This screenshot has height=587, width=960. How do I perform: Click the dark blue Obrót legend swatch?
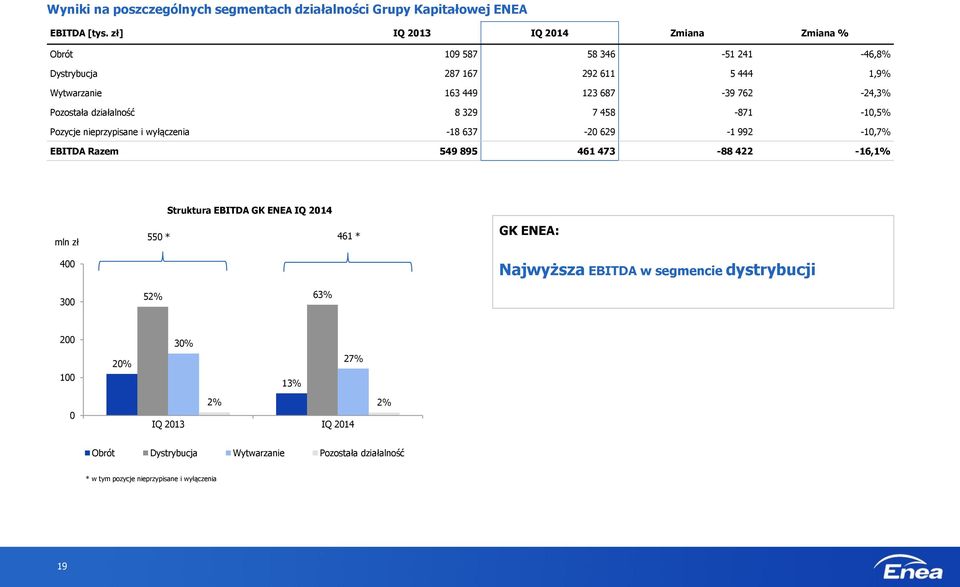[x=88, y=454]
